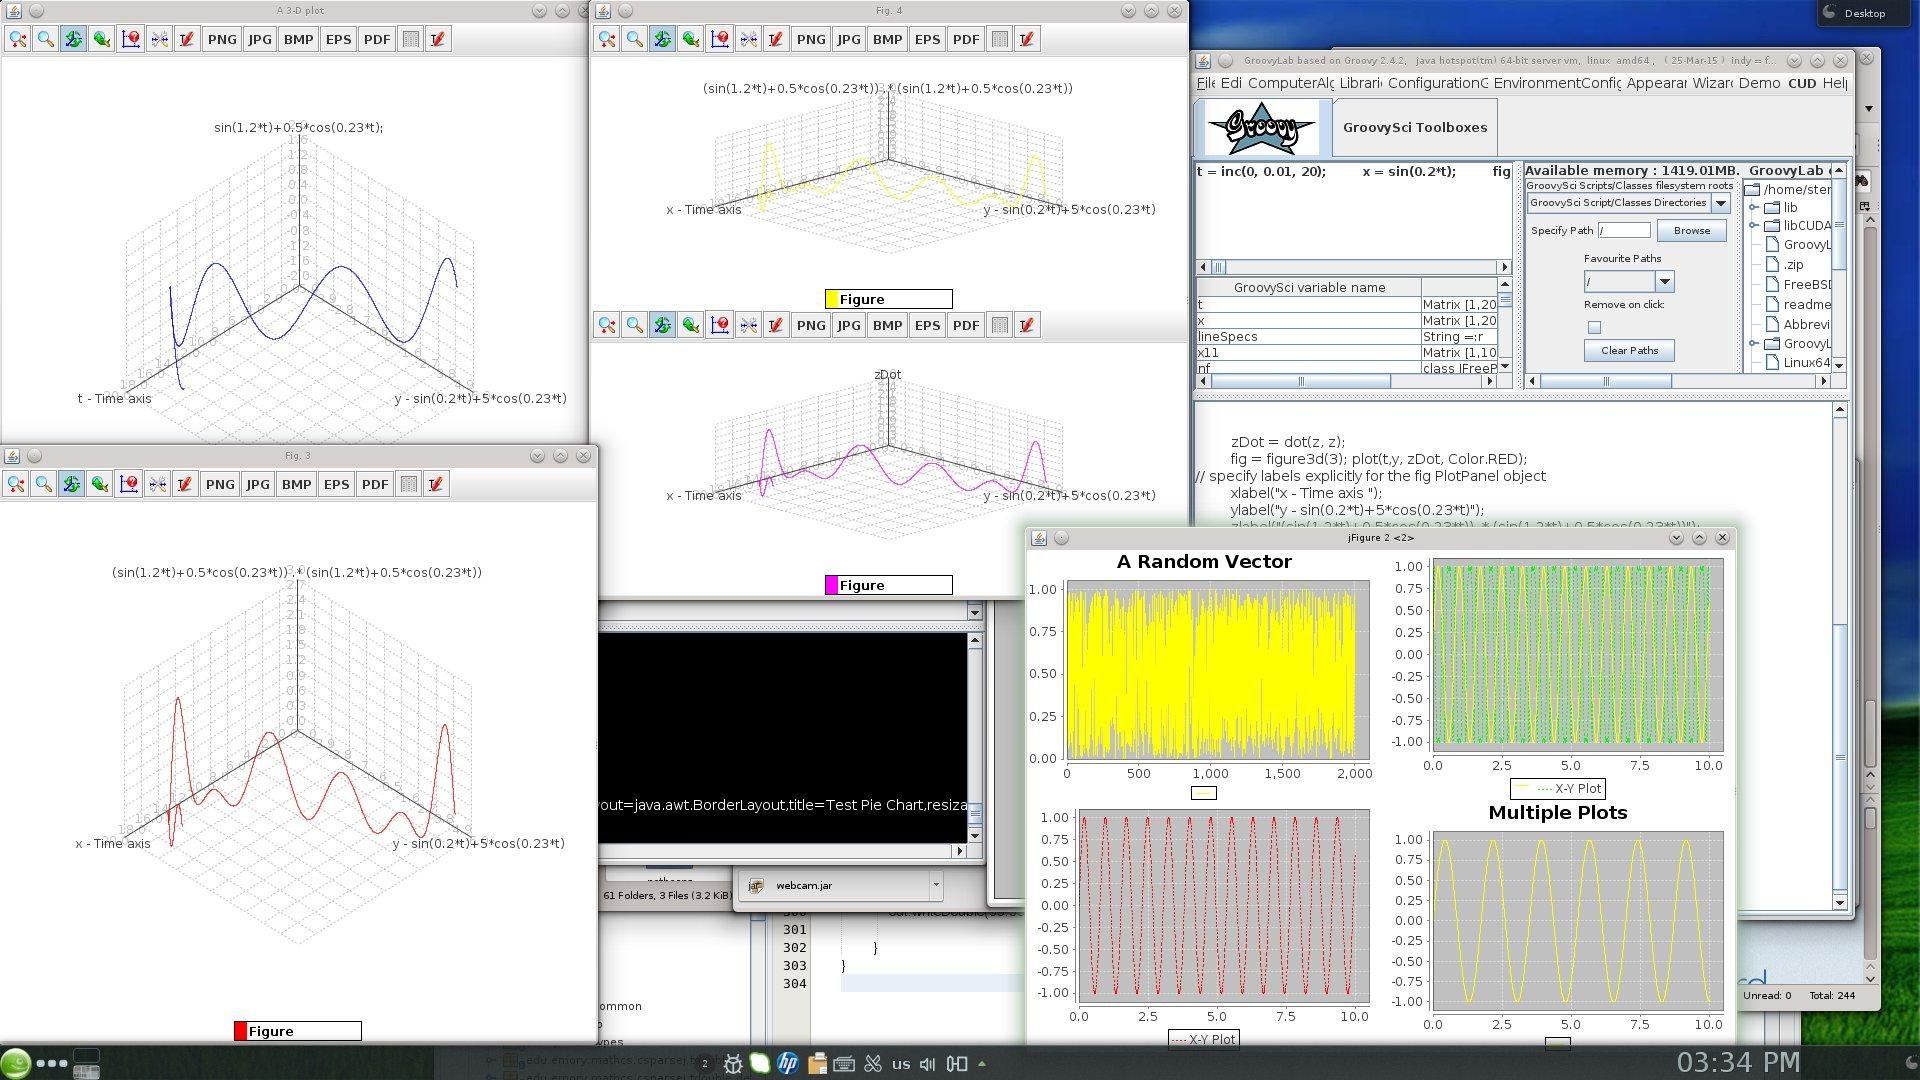Switch to GroovySci Toolboxes tab
This screenshot has width=1920, height=1080.
[x=1414, y=127]
